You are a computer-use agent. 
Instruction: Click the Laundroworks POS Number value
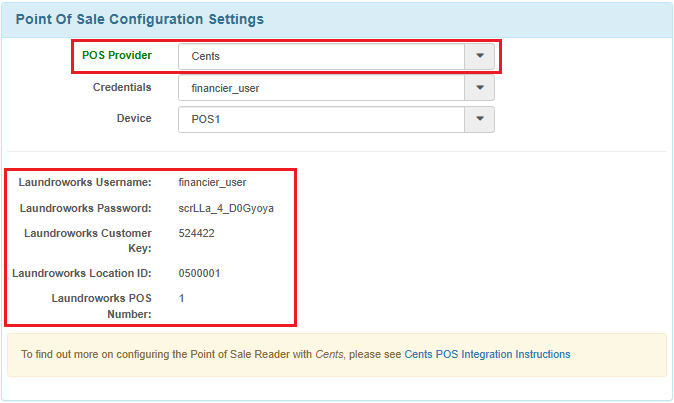[x=181, y=298]
